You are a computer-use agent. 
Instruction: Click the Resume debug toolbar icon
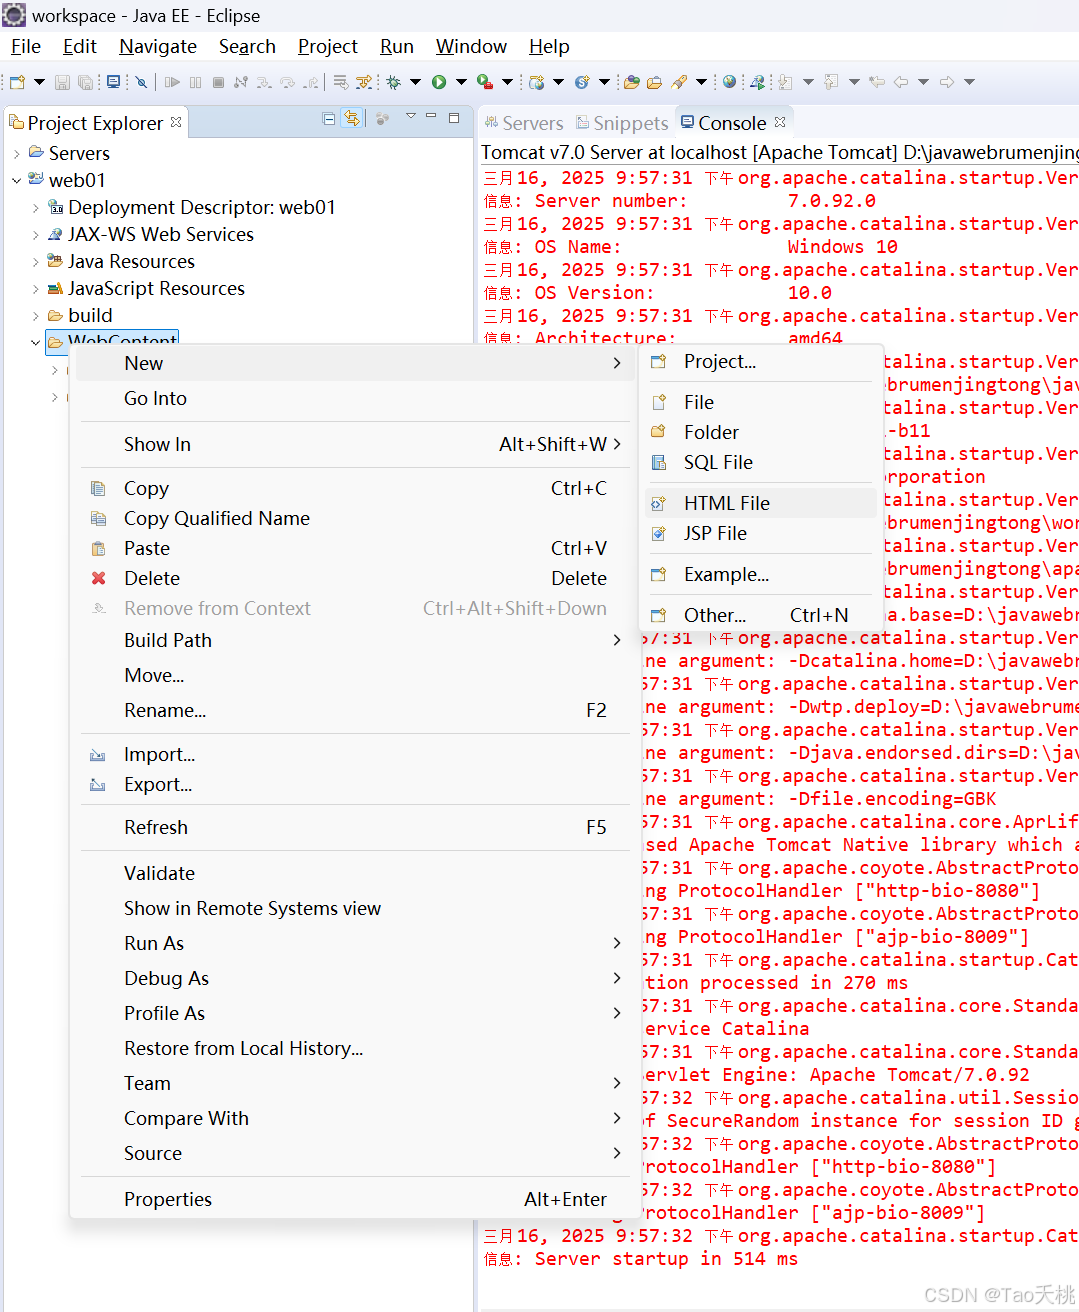coord(172,82)
